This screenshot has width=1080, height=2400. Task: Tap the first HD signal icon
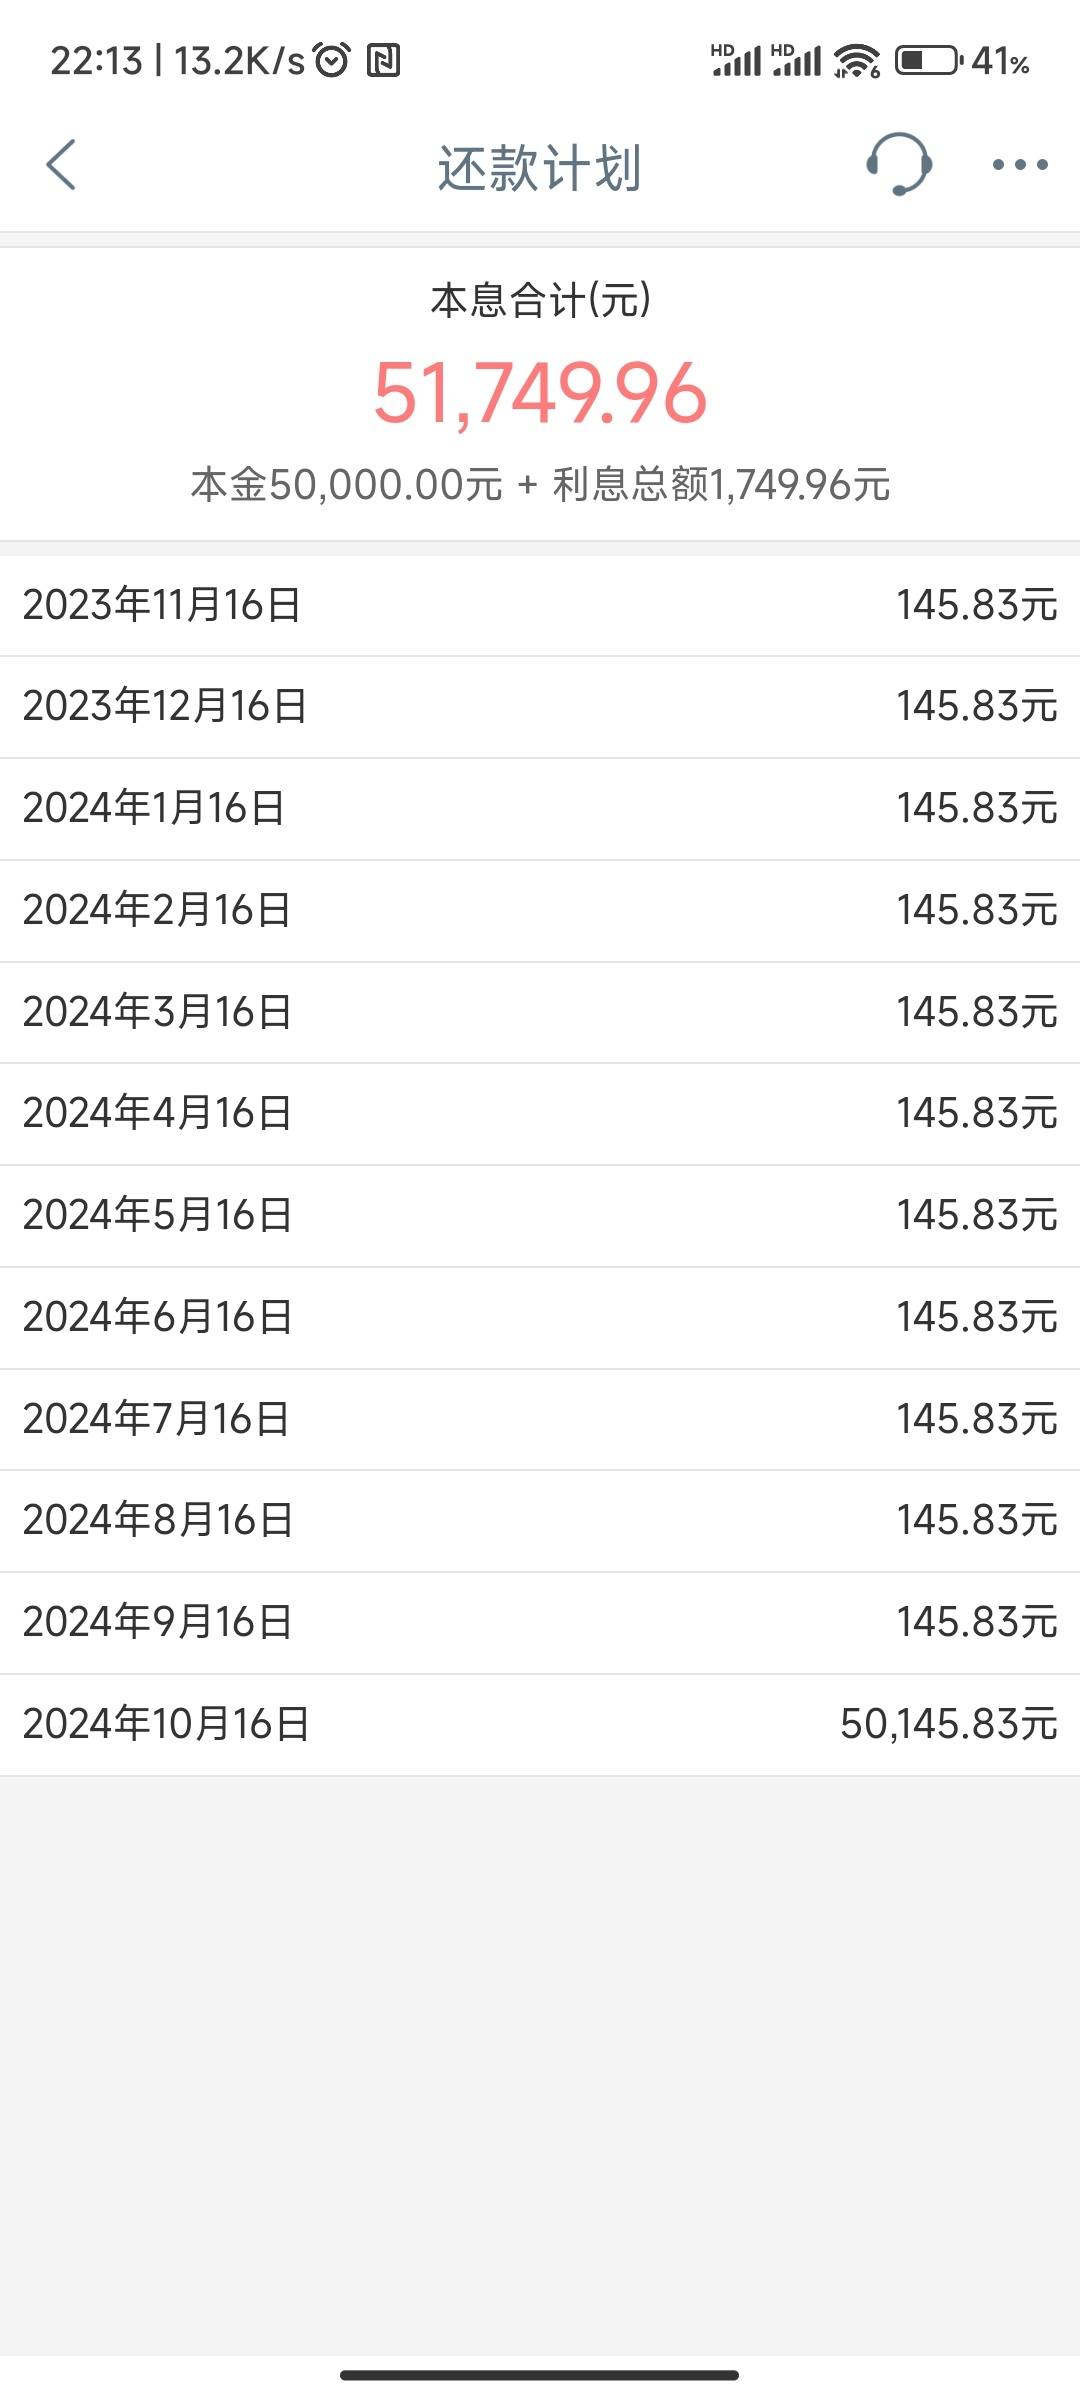tap(736, 61)
